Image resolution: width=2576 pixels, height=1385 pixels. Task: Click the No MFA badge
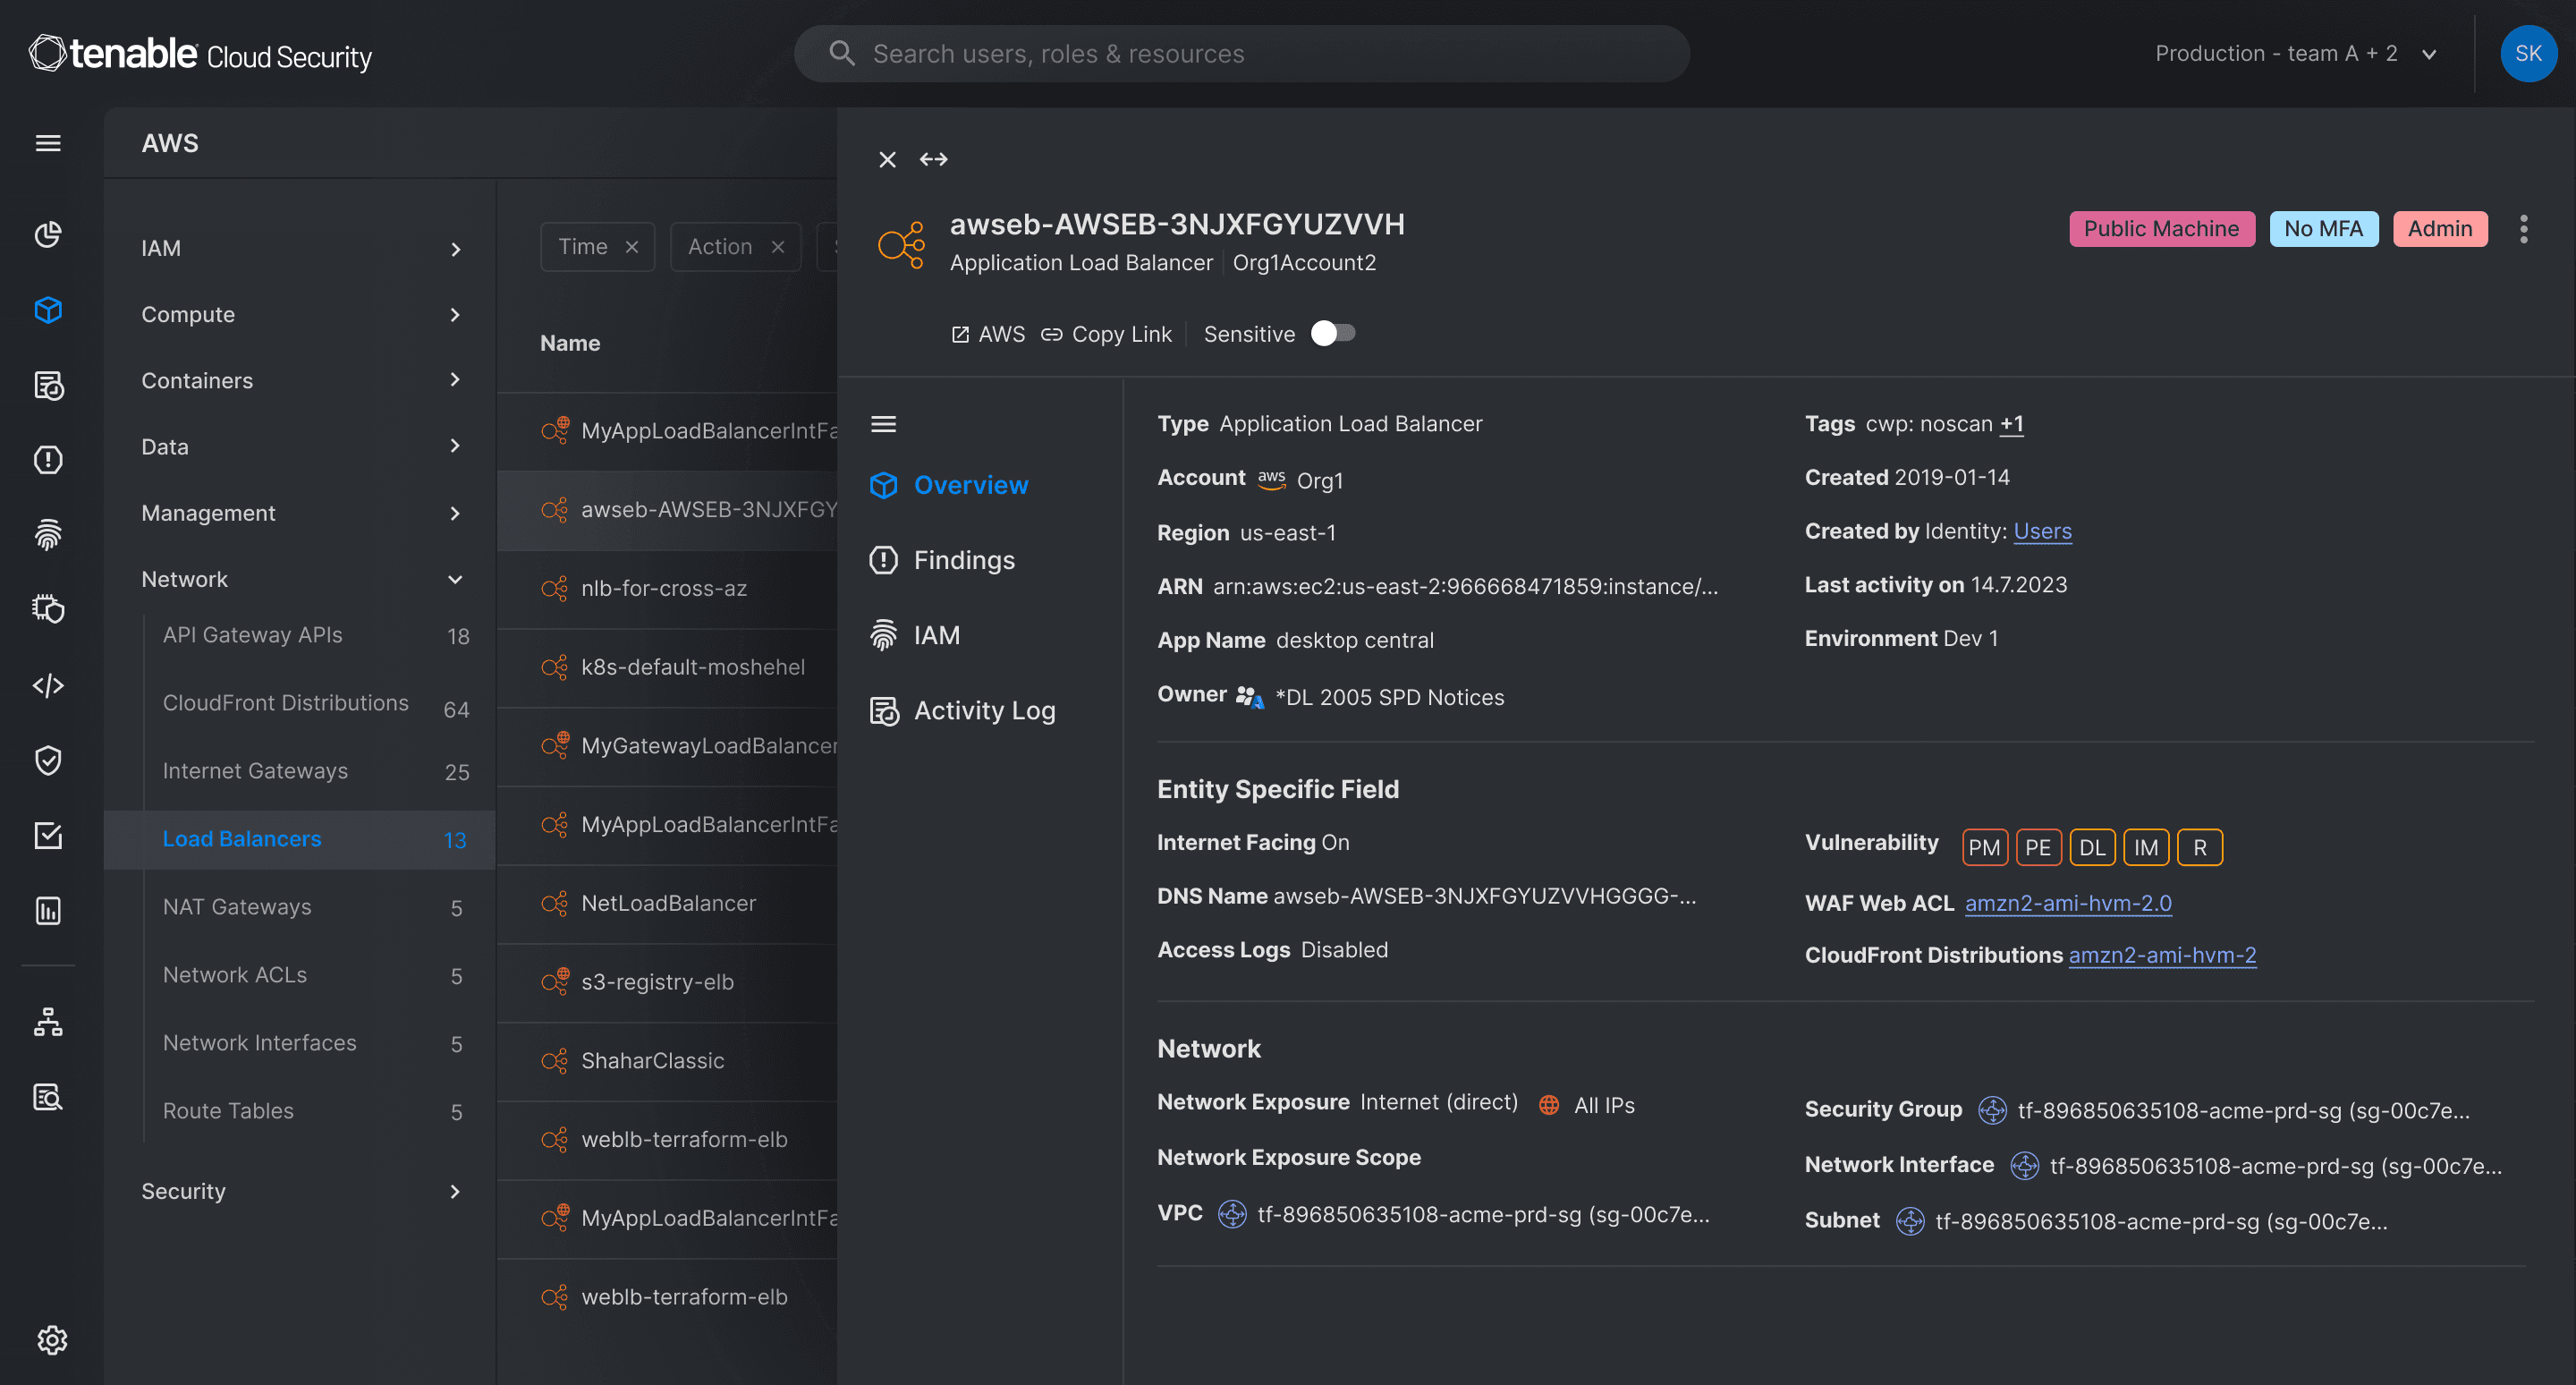click(2323, 229)
